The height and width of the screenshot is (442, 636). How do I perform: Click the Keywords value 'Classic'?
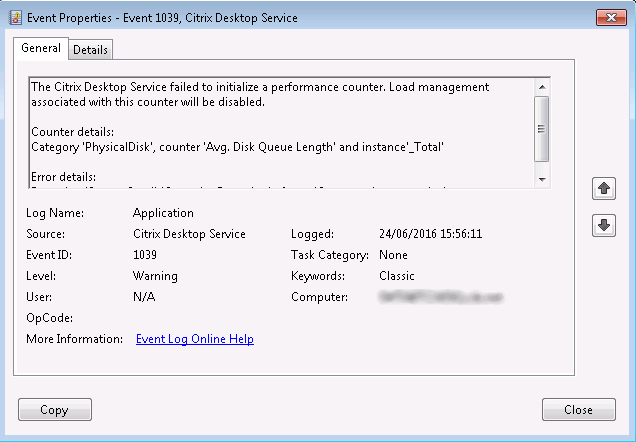(397, 276)
